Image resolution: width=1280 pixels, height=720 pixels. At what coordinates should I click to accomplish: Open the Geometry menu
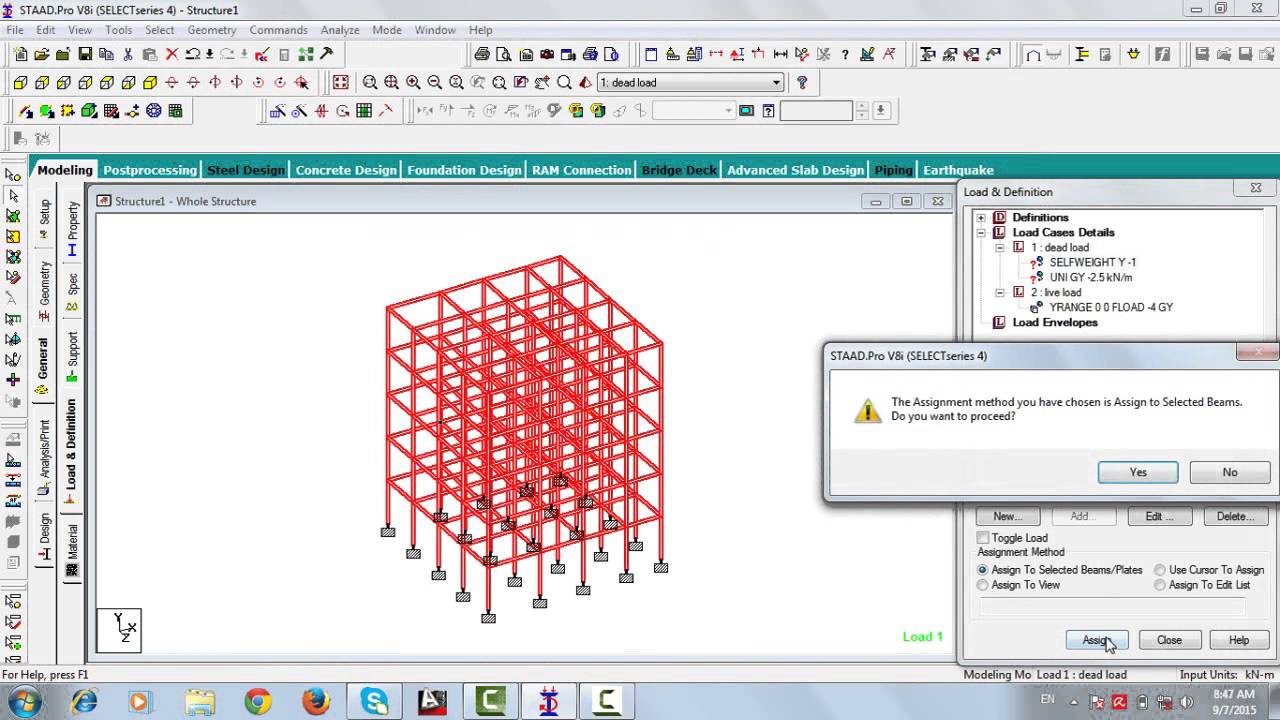pyautogui.click(x=212, y=30)
